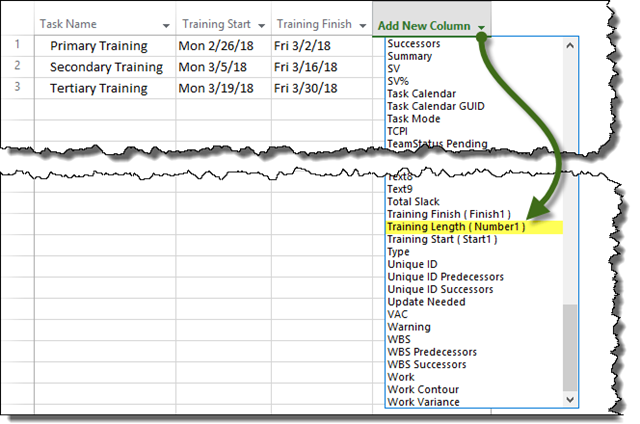Select the Primary Training task cell
The image size is (640, 424).
click(x=98, y=46)
